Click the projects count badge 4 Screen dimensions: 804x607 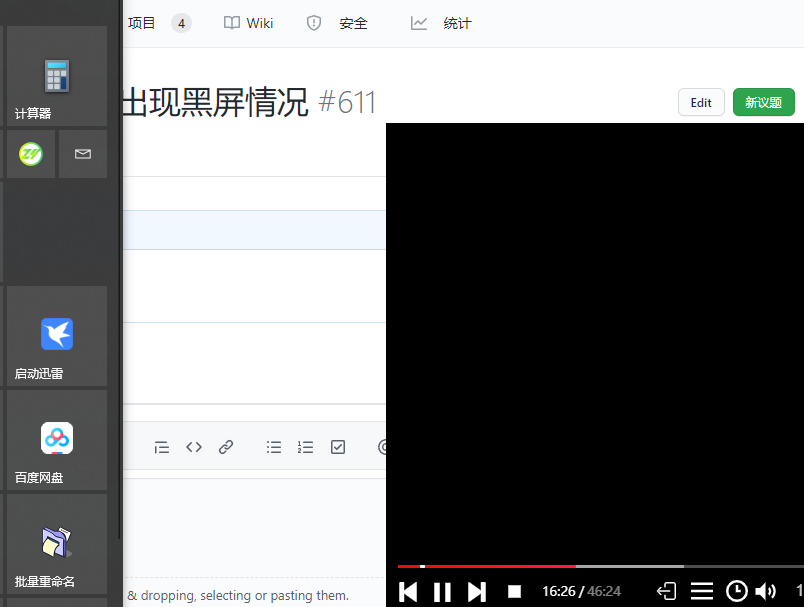click(181, 24)
